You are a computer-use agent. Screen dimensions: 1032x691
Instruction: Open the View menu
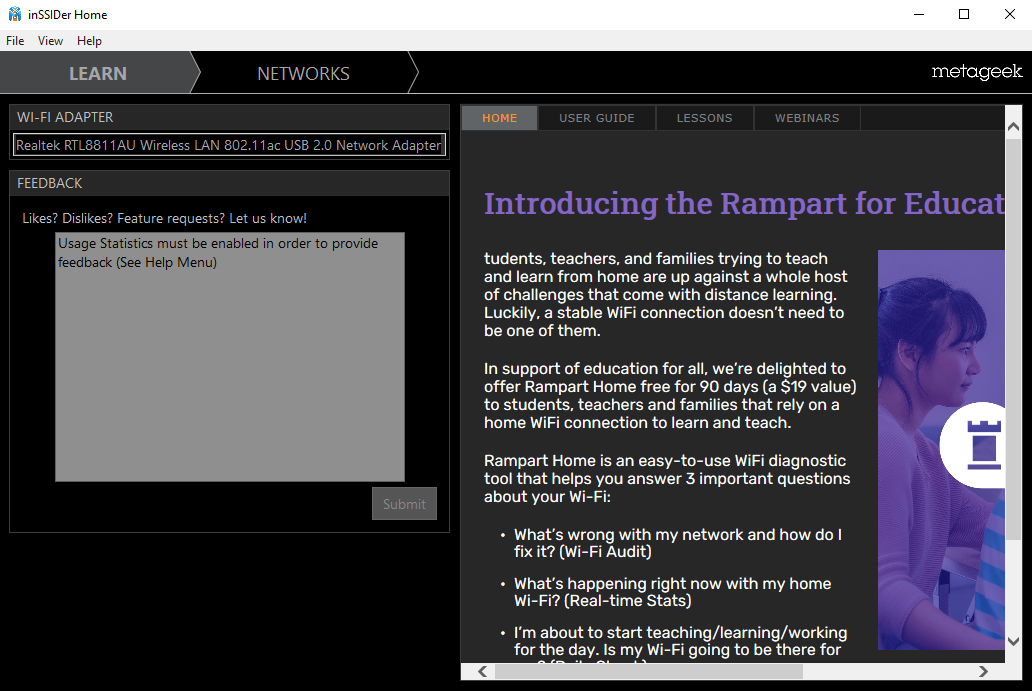pyautogui.click(x=50, y=41)
